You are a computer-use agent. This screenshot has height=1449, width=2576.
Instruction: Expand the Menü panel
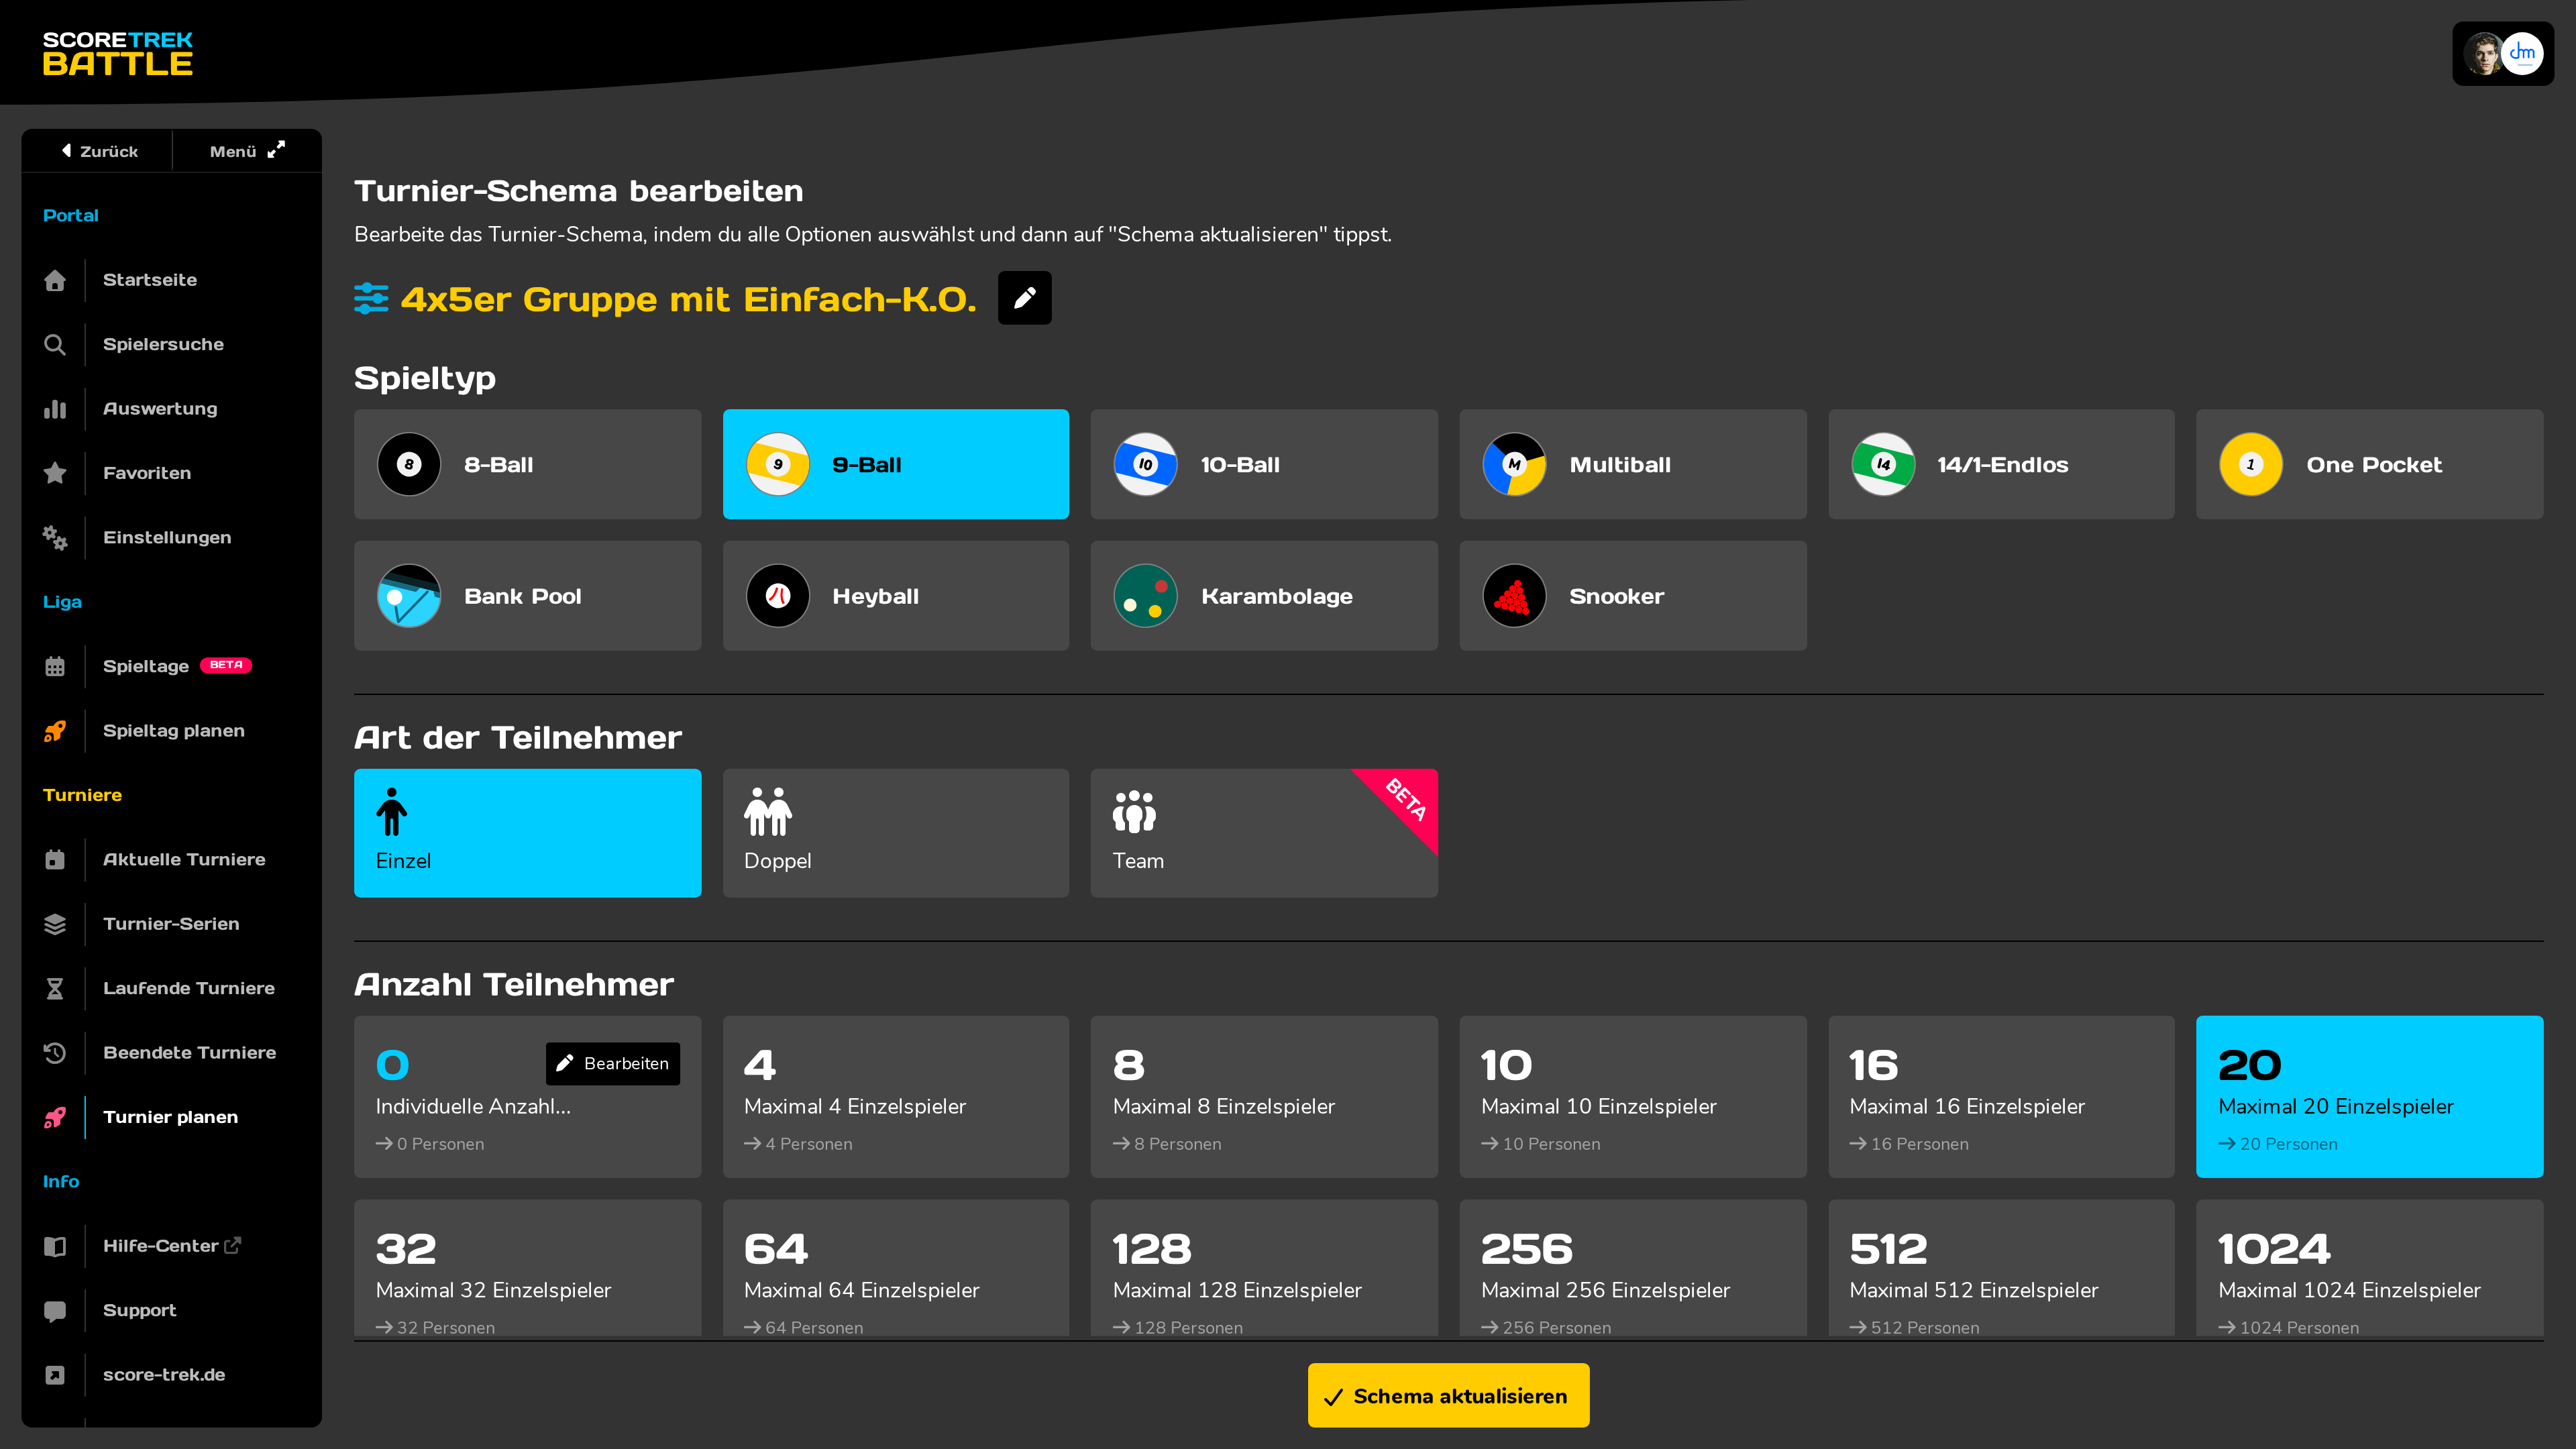247,151
